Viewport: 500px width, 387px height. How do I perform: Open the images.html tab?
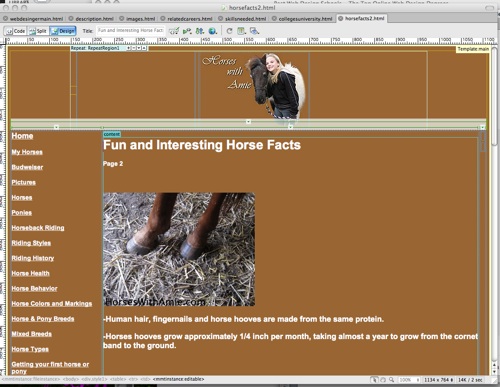[x=138, y=19]
